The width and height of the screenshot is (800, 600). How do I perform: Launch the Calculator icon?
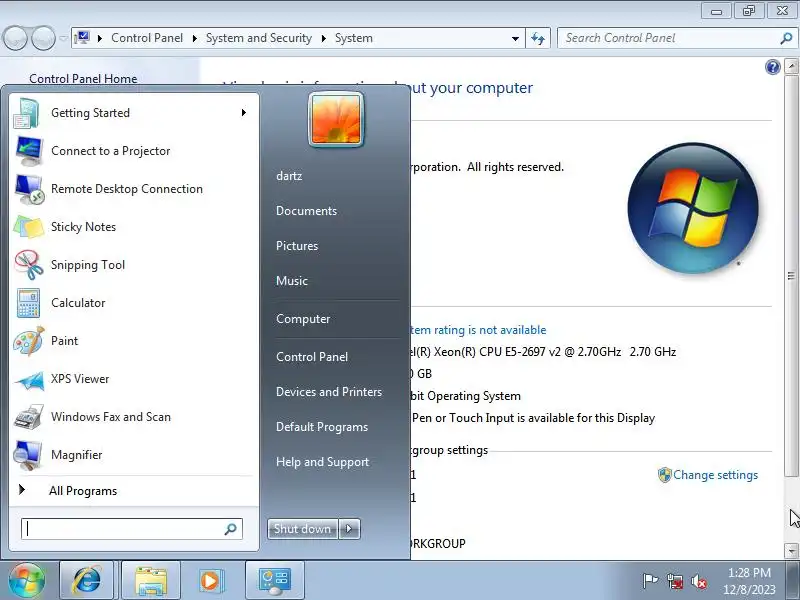pos(28,303)
